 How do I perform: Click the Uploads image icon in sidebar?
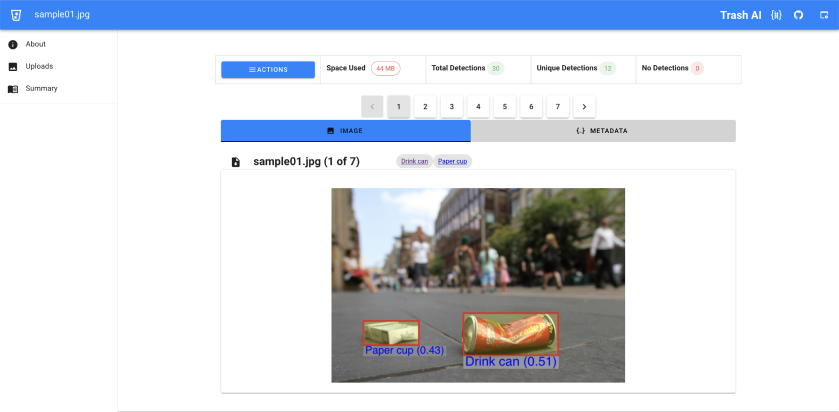(13, 67)
